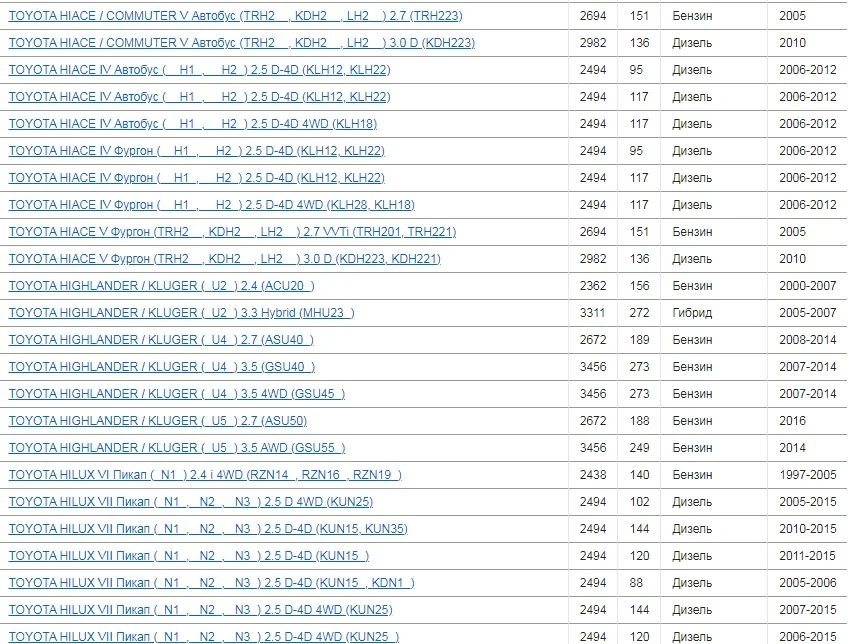
Task: Open HIGHLANDER / KLUGER 3.3 Hybrid (MHU23_) link
Action: [x=181, y=313]
